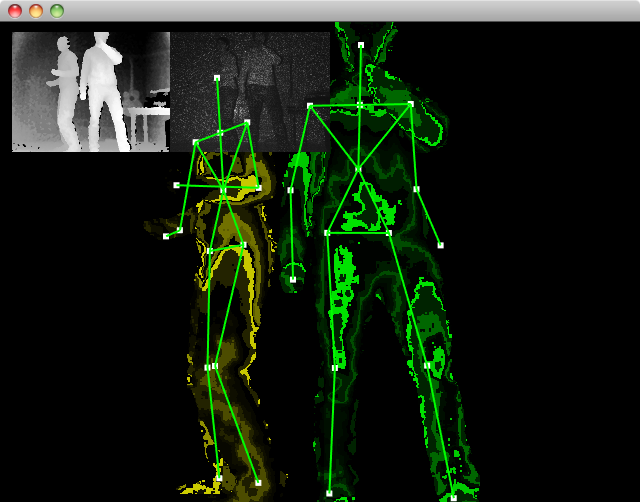
Task: Click the grayscale infrared camera thumbnail
Action: click(250, 92)
